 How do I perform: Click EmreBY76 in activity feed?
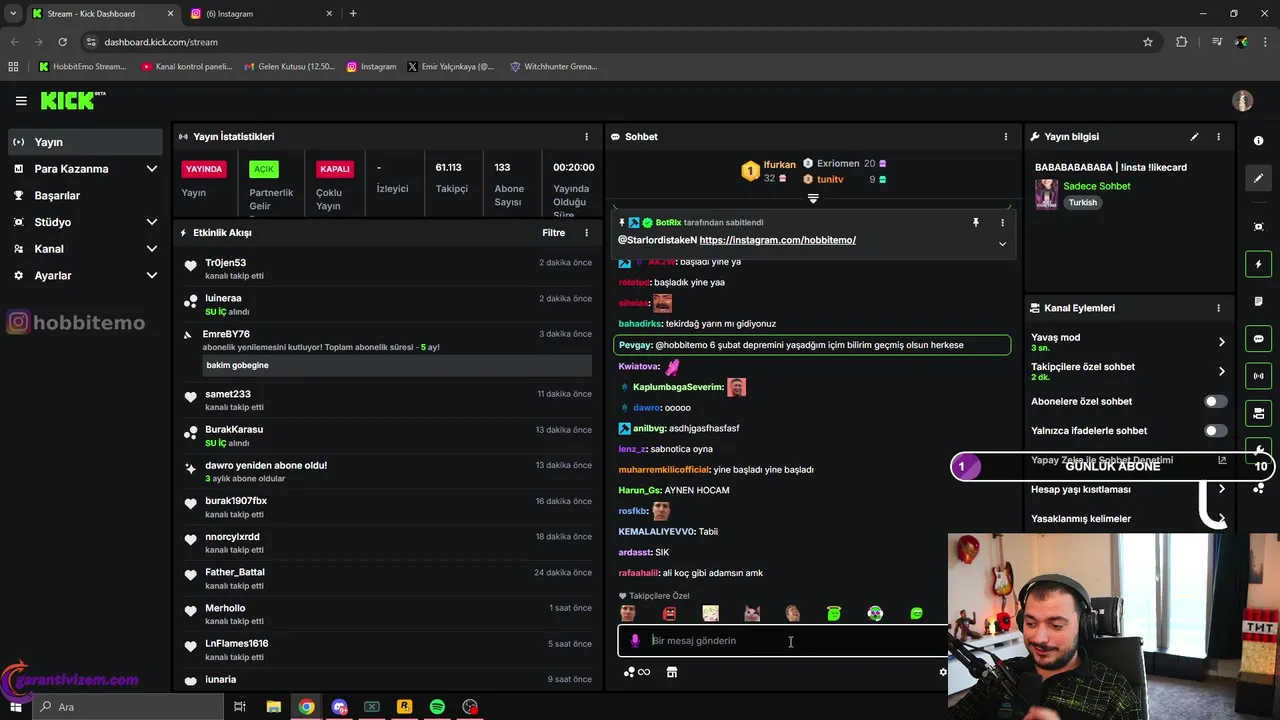[x=226, y=334]
